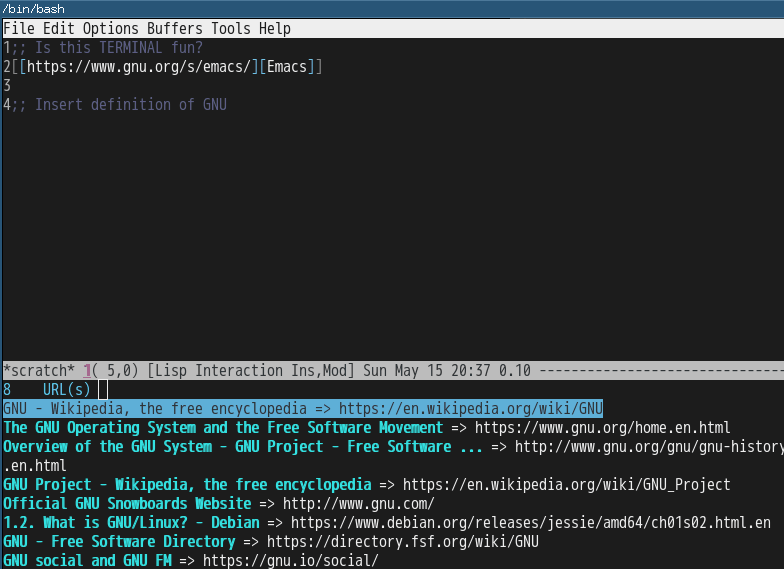Click the *scratch* buffer name in mode line
784x569 pixels.
click(38, 370)
